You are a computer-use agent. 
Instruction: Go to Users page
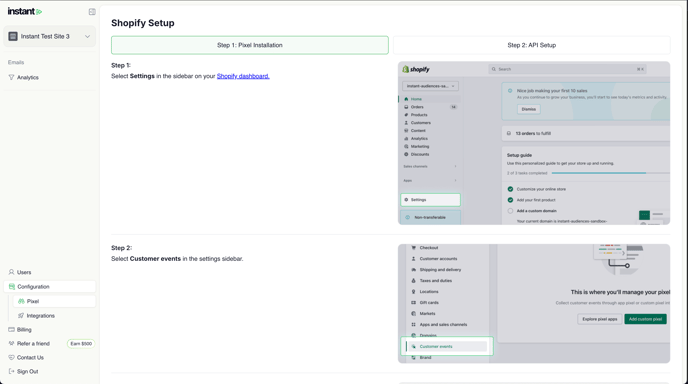coord(24,272)
